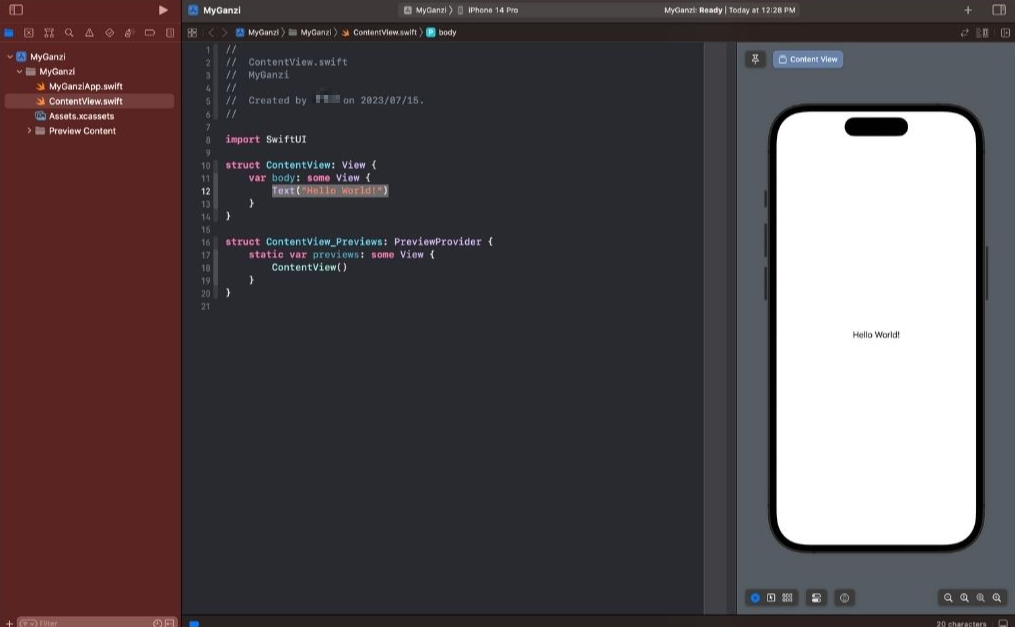The height and width of the screenshot is (627, 1015).
Task: Open the Find navigator
Action: tap(69, 32)
